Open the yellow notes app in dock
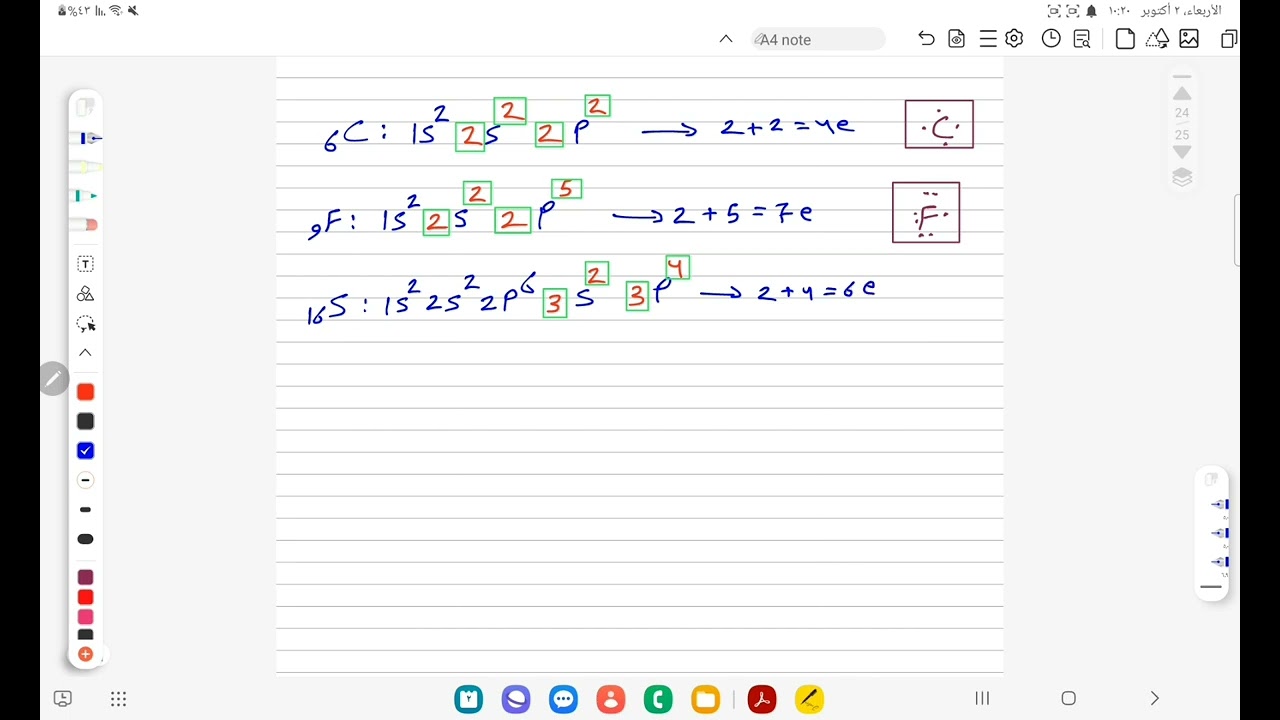The width and height of the screenshot is (1280, 720). click(x=809, y=699)
